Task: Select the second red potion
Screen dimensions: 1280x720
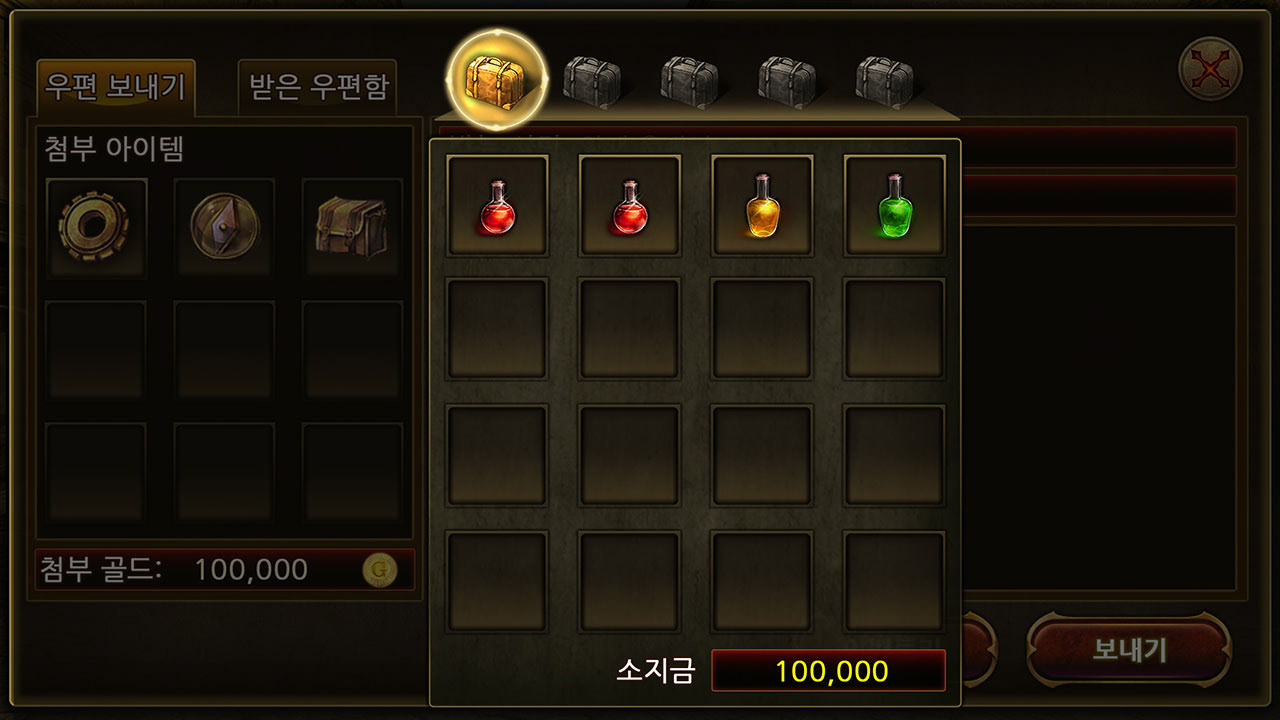Action: coord(630,205)
